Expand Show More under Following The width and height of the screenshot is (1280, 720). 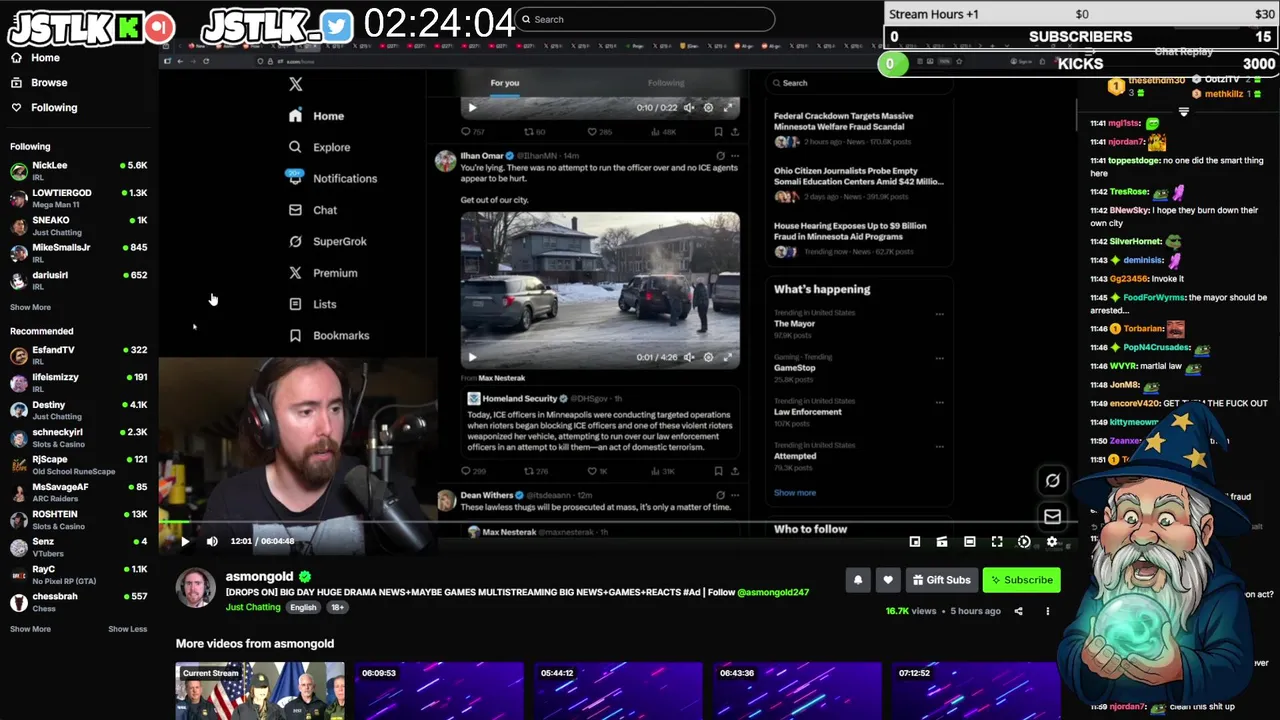point(30,307)
